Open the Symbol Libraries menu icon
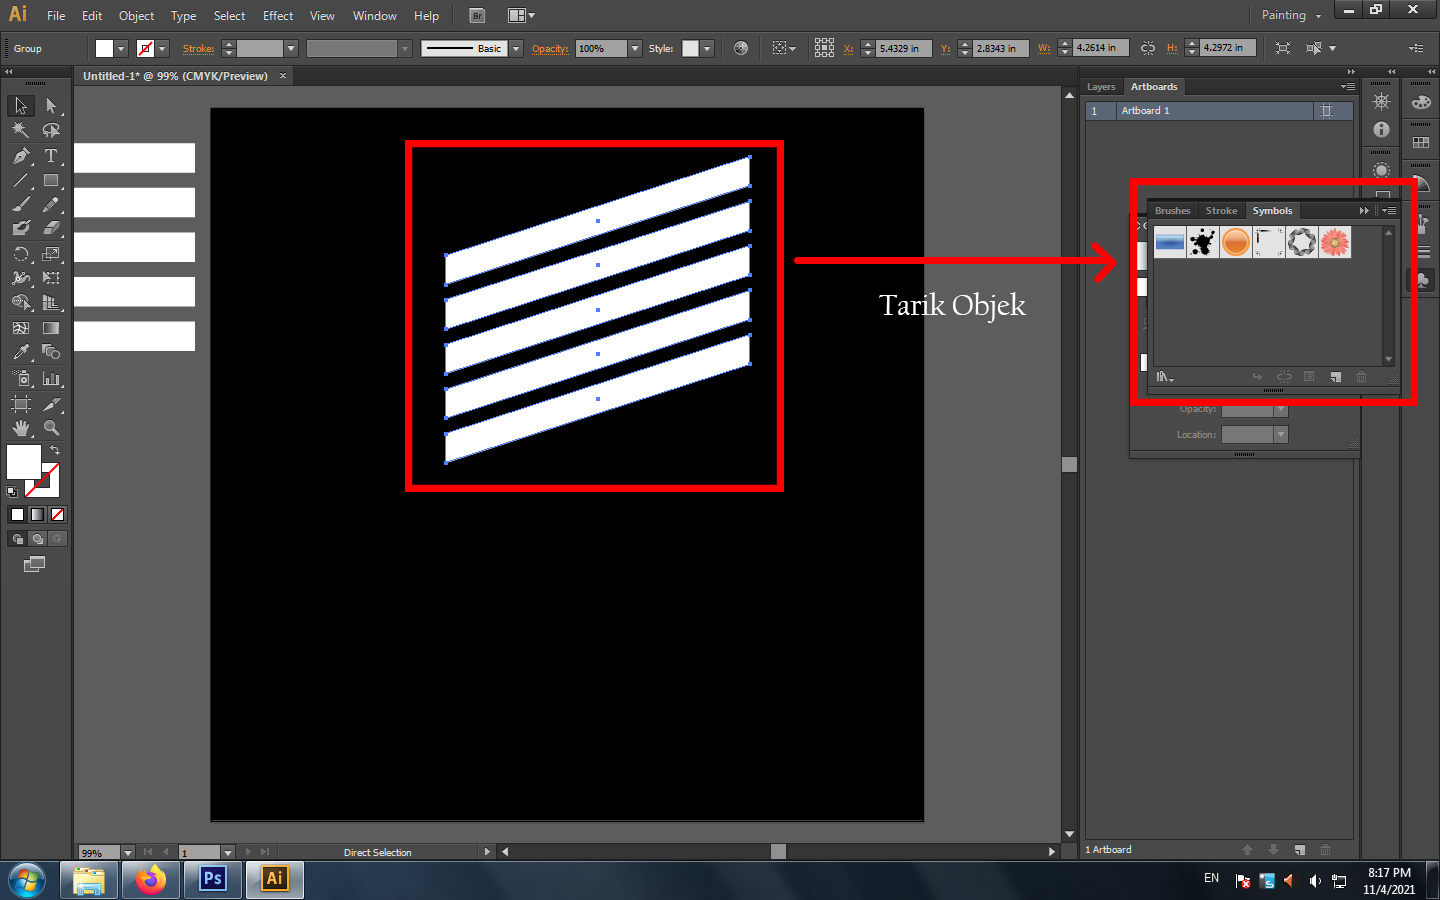 coord(1164,377)
